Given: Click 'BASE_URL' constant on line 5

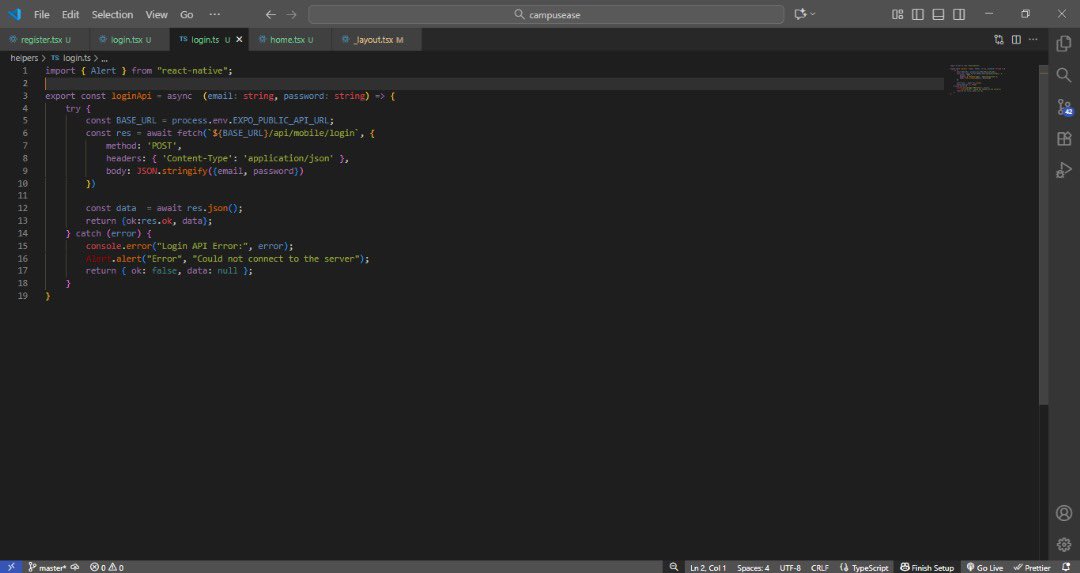Looking at the screenshot, I should pyautogui.click(x=136, y=121).
